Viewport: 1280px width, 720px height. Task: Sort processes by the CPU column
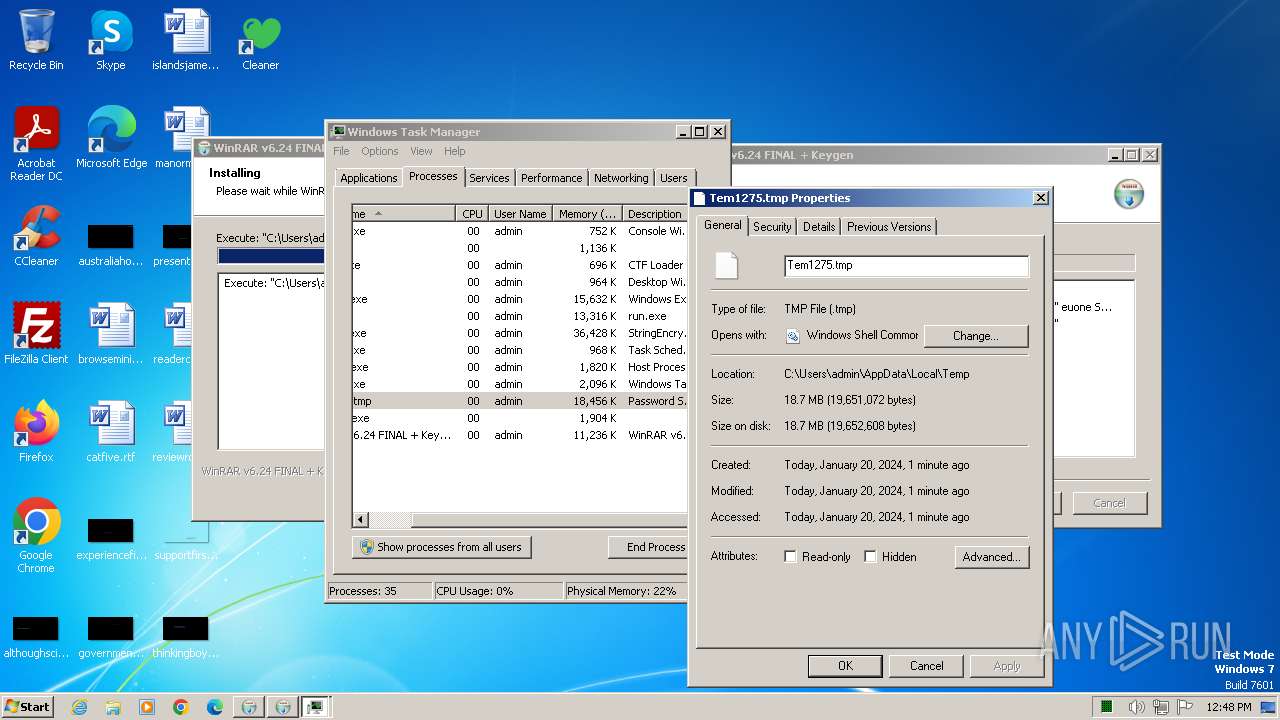(472, 214)
